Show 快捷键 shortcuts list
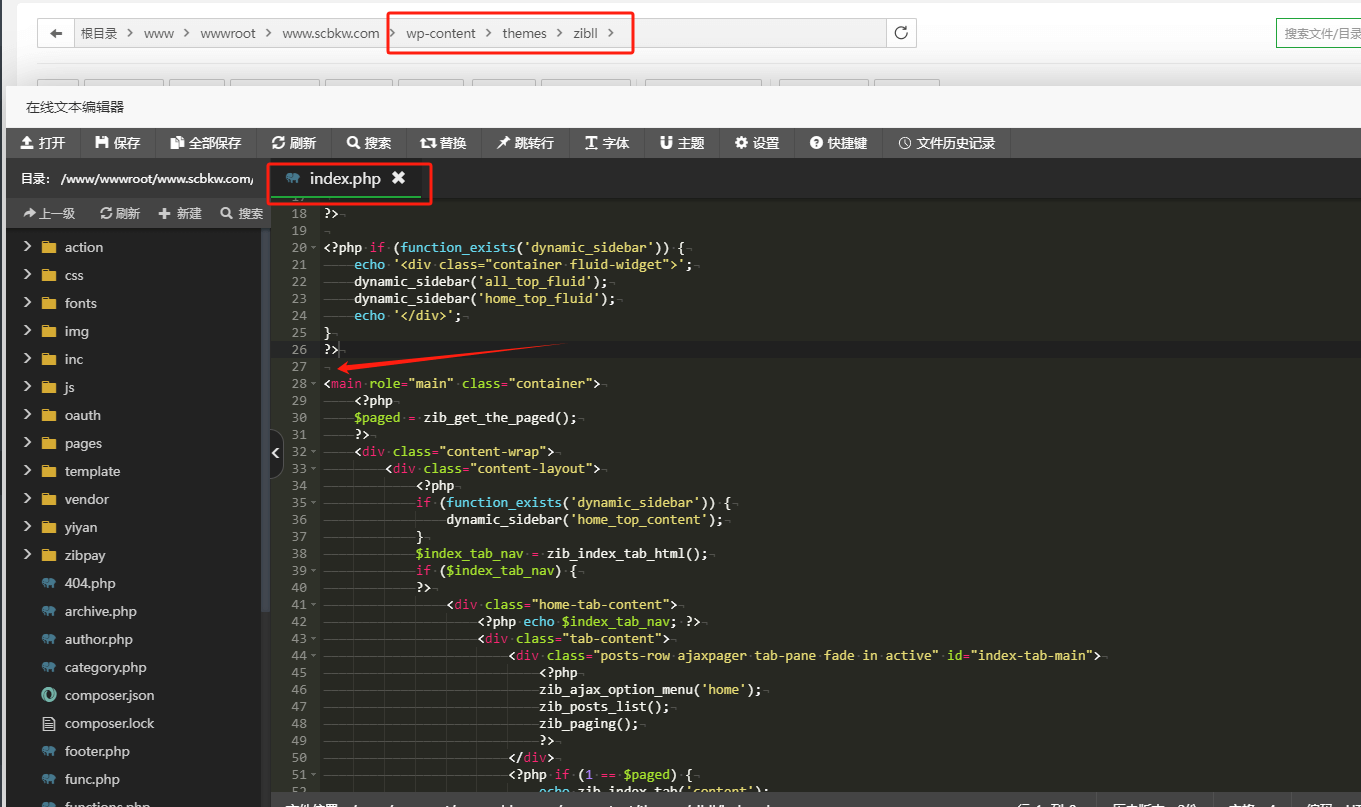The image size is (1361, 807). pyautogui.click(x=838, y=143)
